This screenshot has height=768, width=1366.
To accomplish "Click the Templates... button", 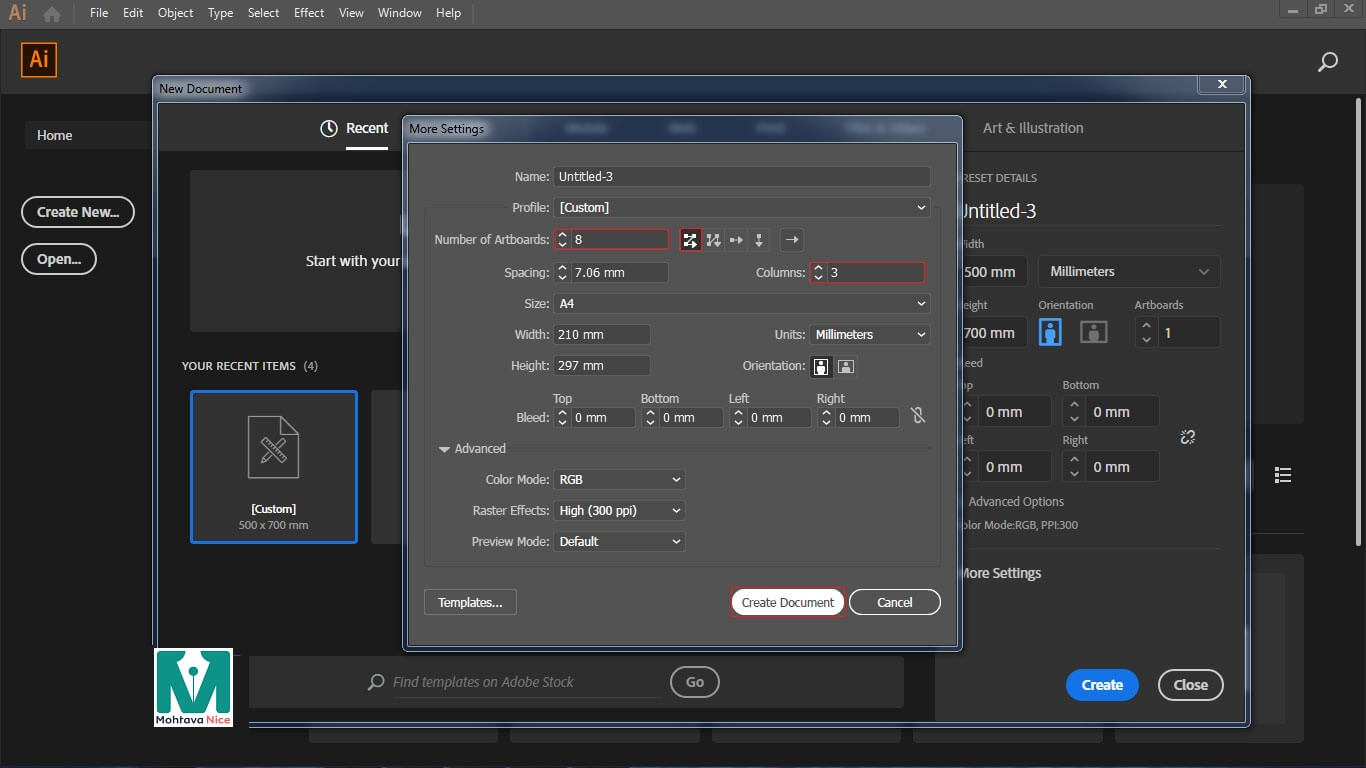I will click(x=470, y=602).
